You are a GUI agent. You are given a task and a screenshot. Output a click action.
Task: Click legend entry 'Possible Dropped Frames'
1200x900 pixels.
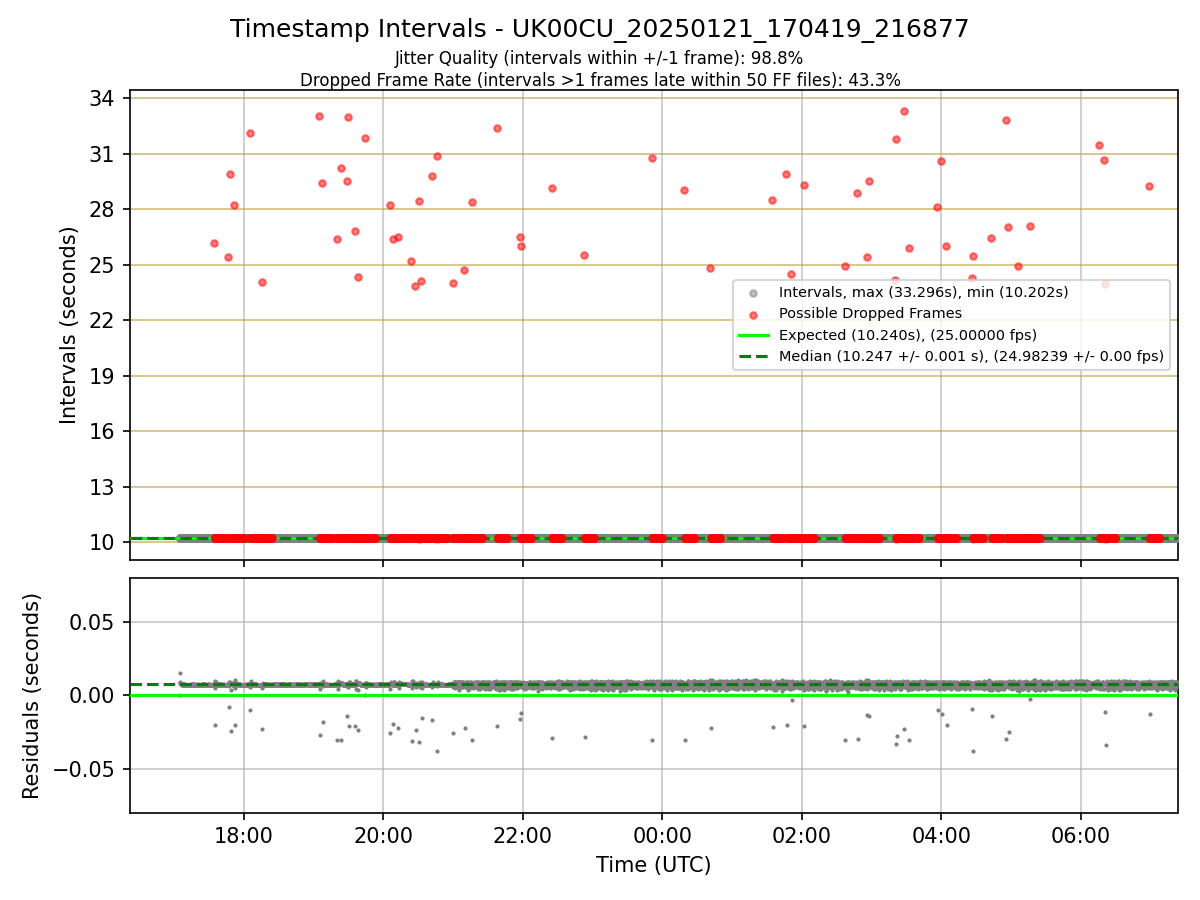click(870, 313)
